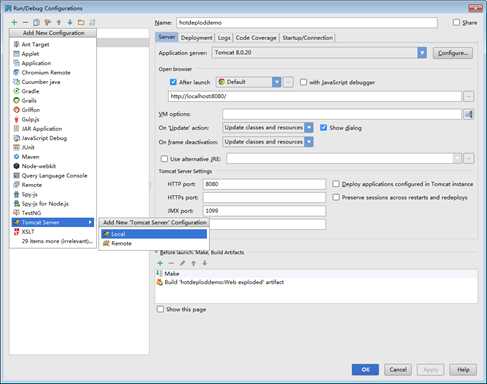Click the localhost URL input field
The image size is (487, 384).
coord(315,96)
